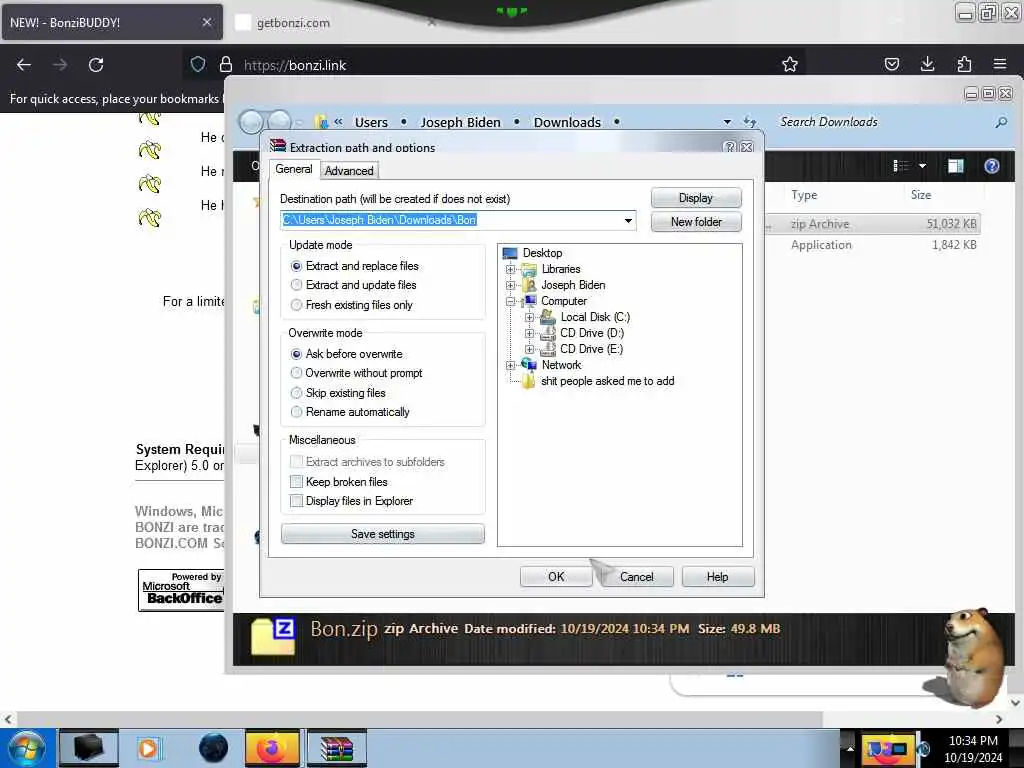
Task: Collapse Computer tree node
Action: (x=511, y=301)
